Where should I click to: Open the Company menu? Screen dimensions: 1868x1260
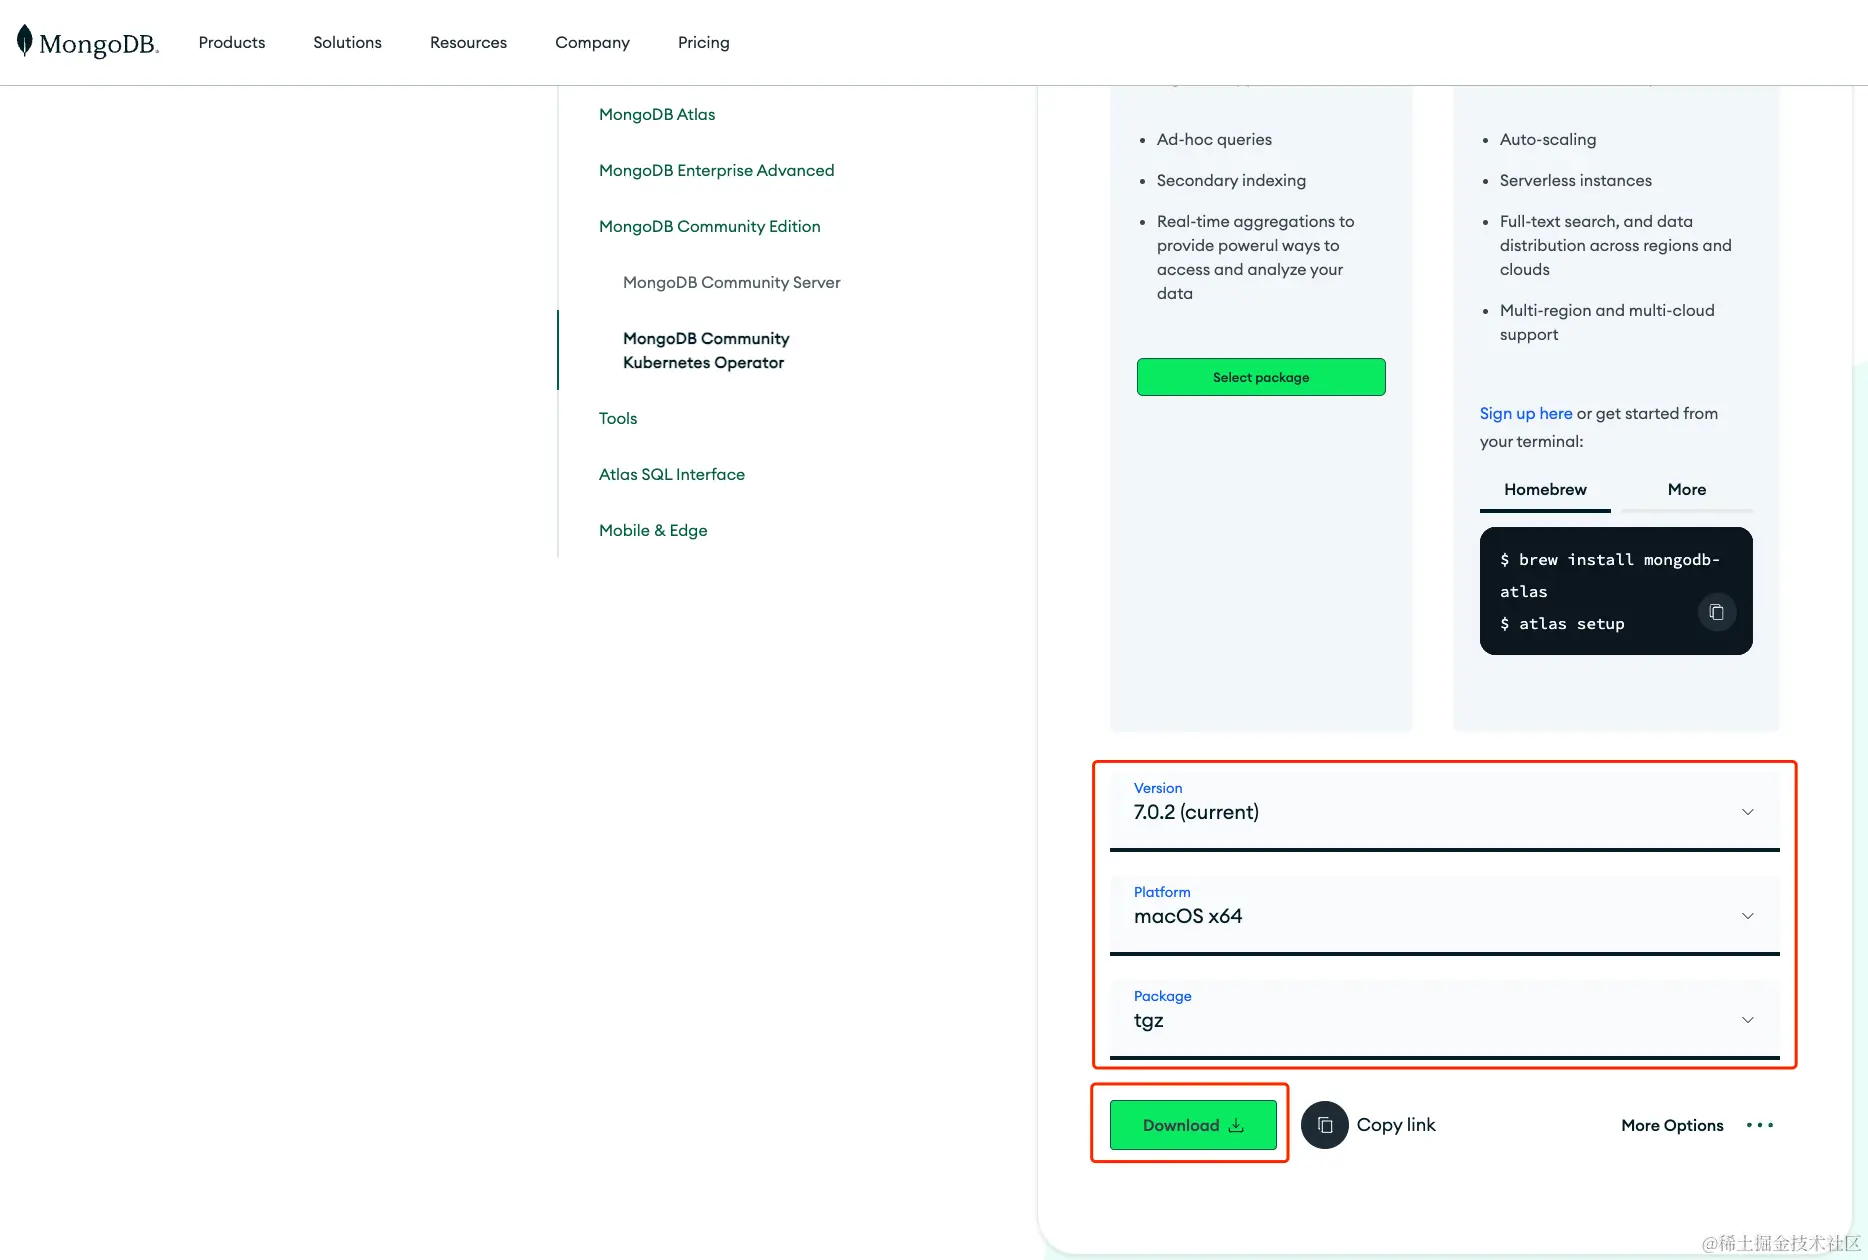pos(592,42)
